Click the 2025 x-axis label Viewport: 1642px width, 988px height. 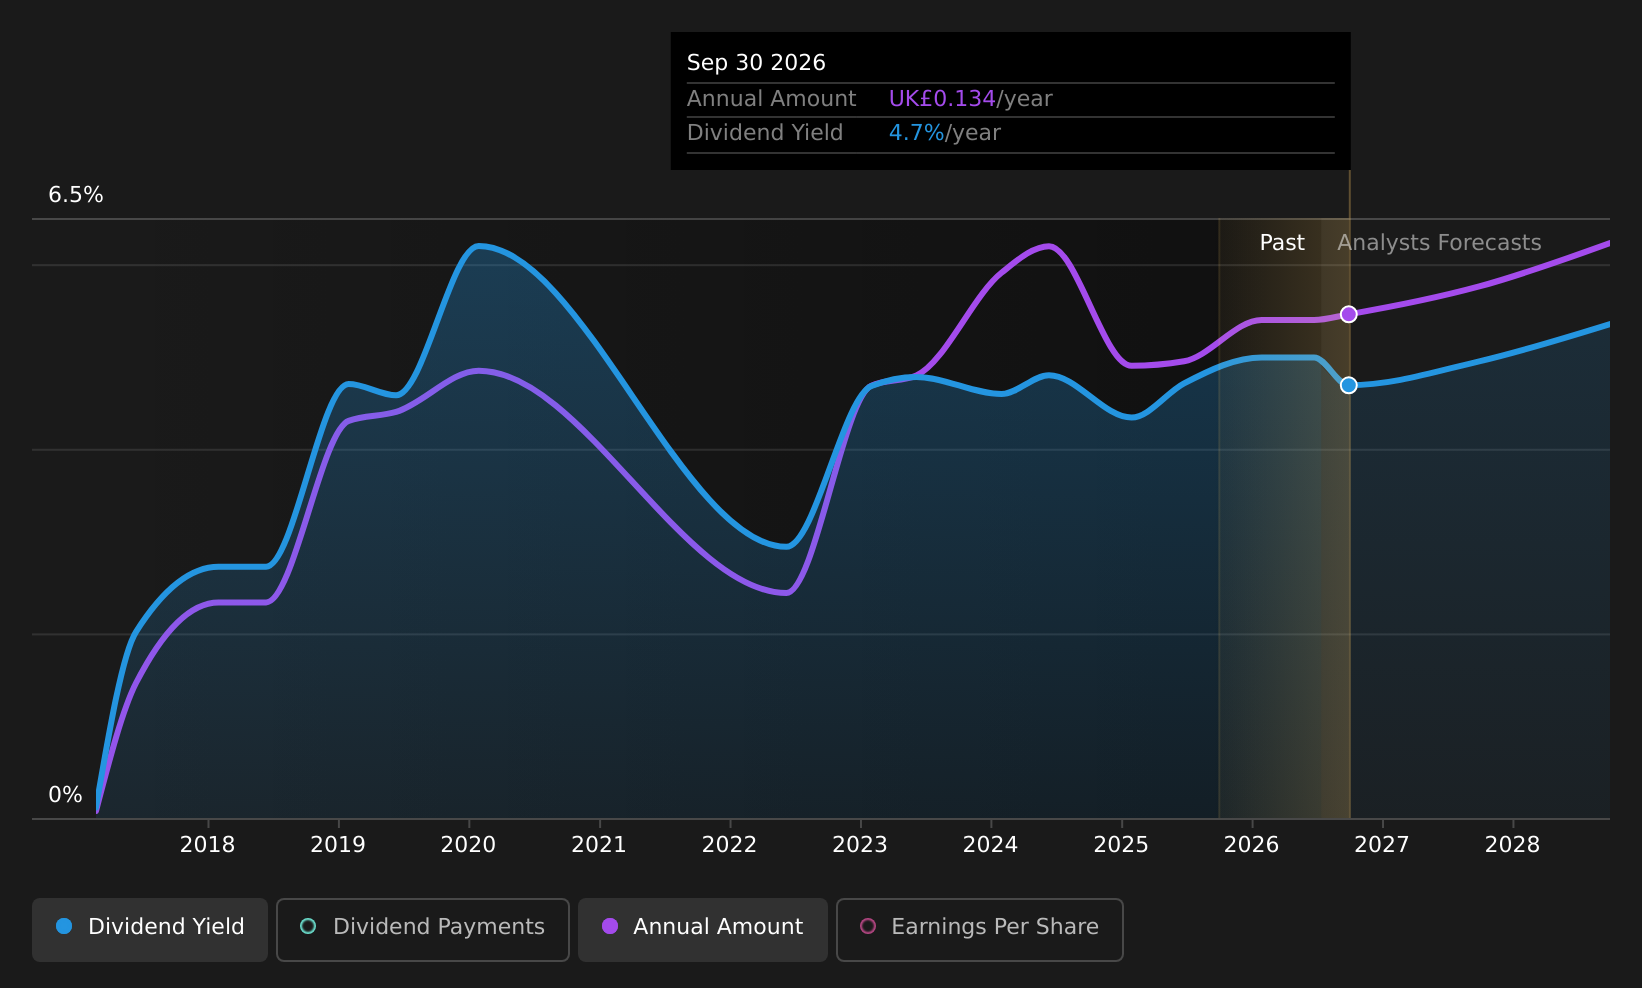tap(1121, 845)
